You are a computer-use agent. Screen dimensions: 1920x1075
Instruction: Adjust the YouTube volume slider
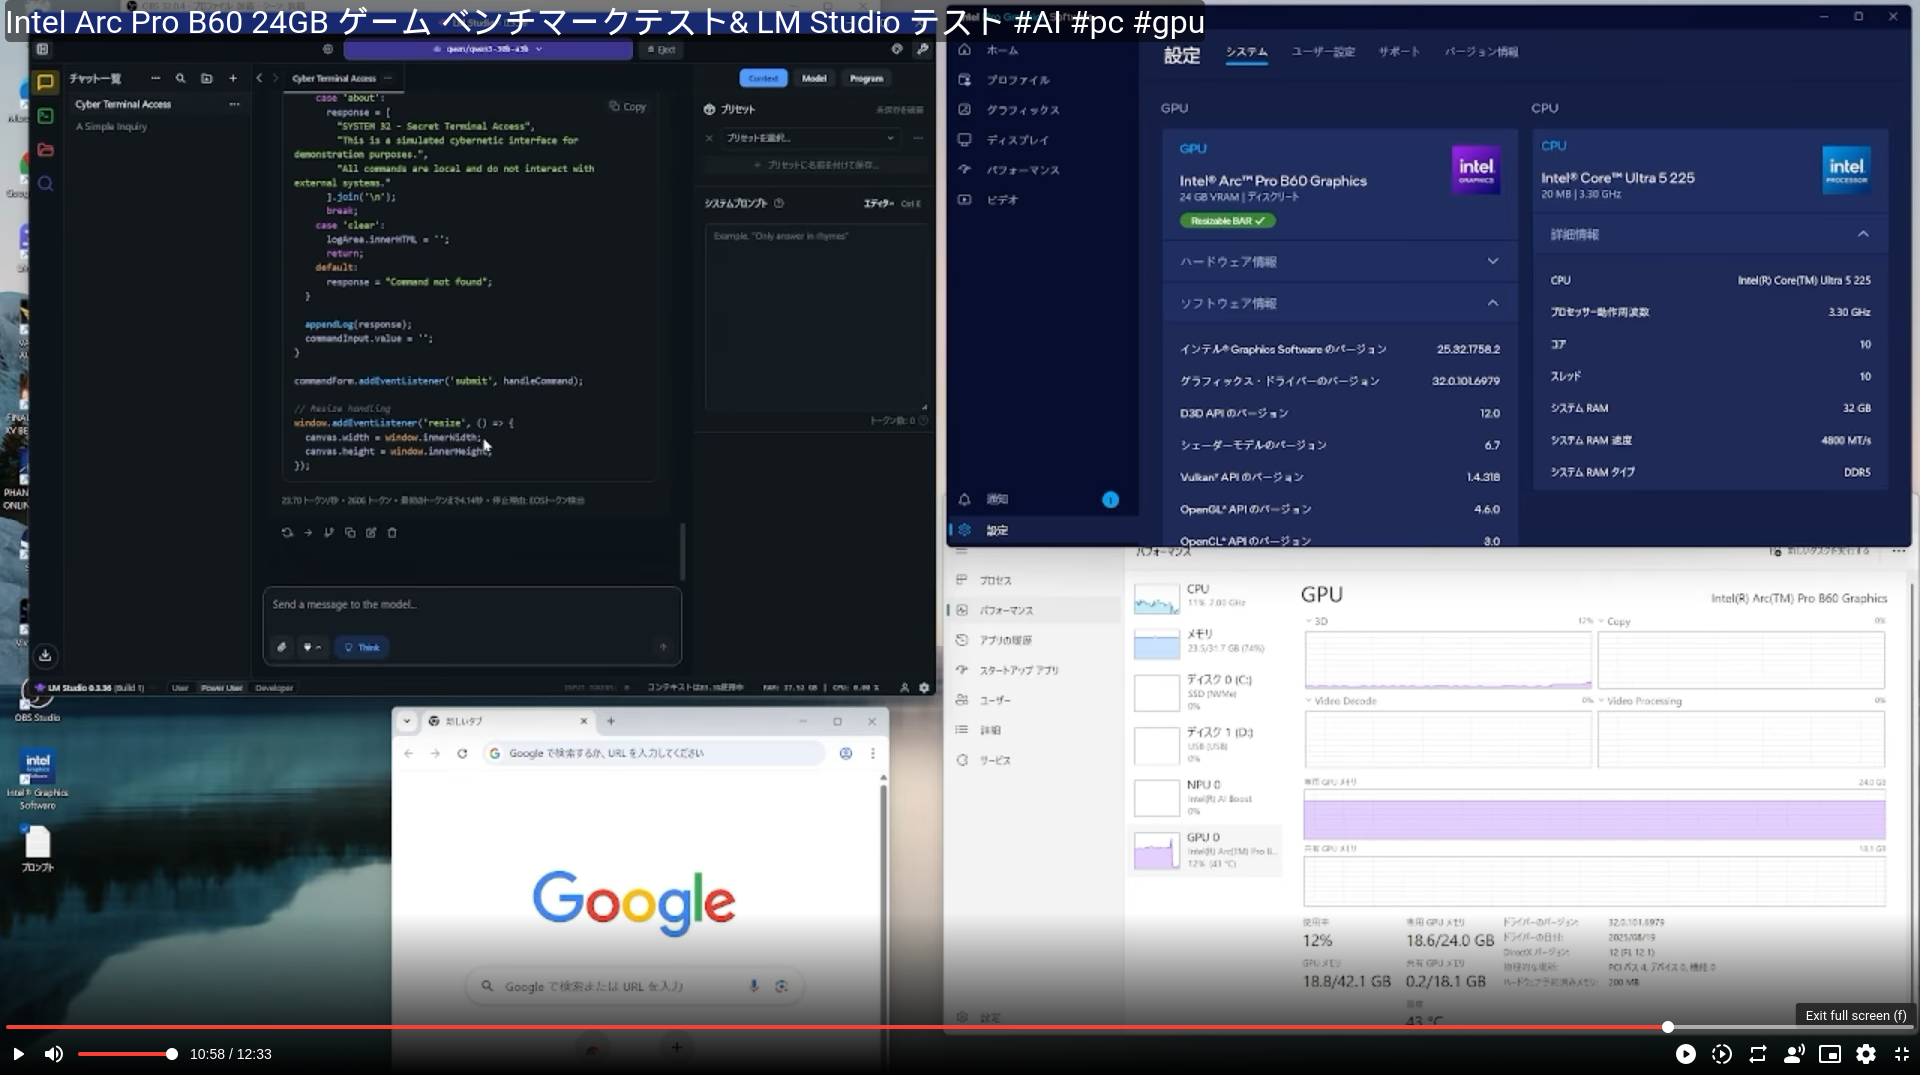coord(125,1054)
